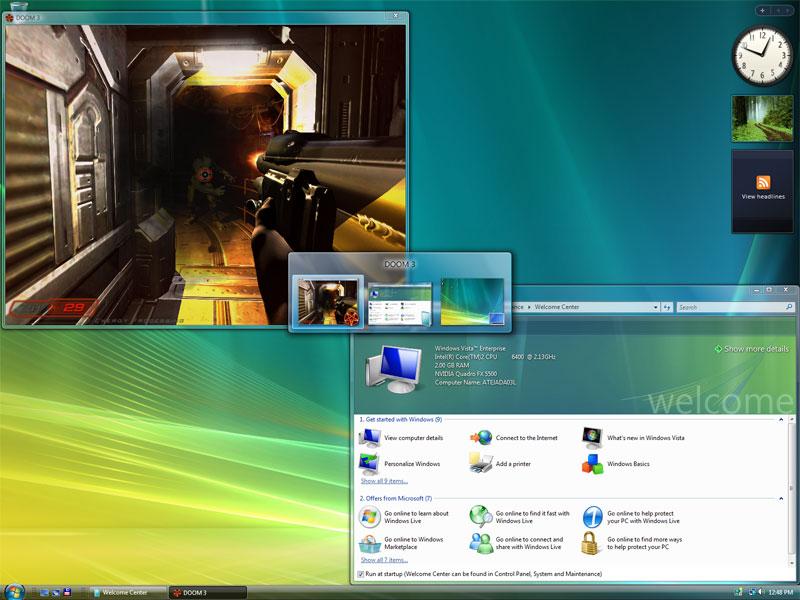The width and height of the screenshot is (800, 600).
Task: Click Show all 7 items link
Action: 384,559
